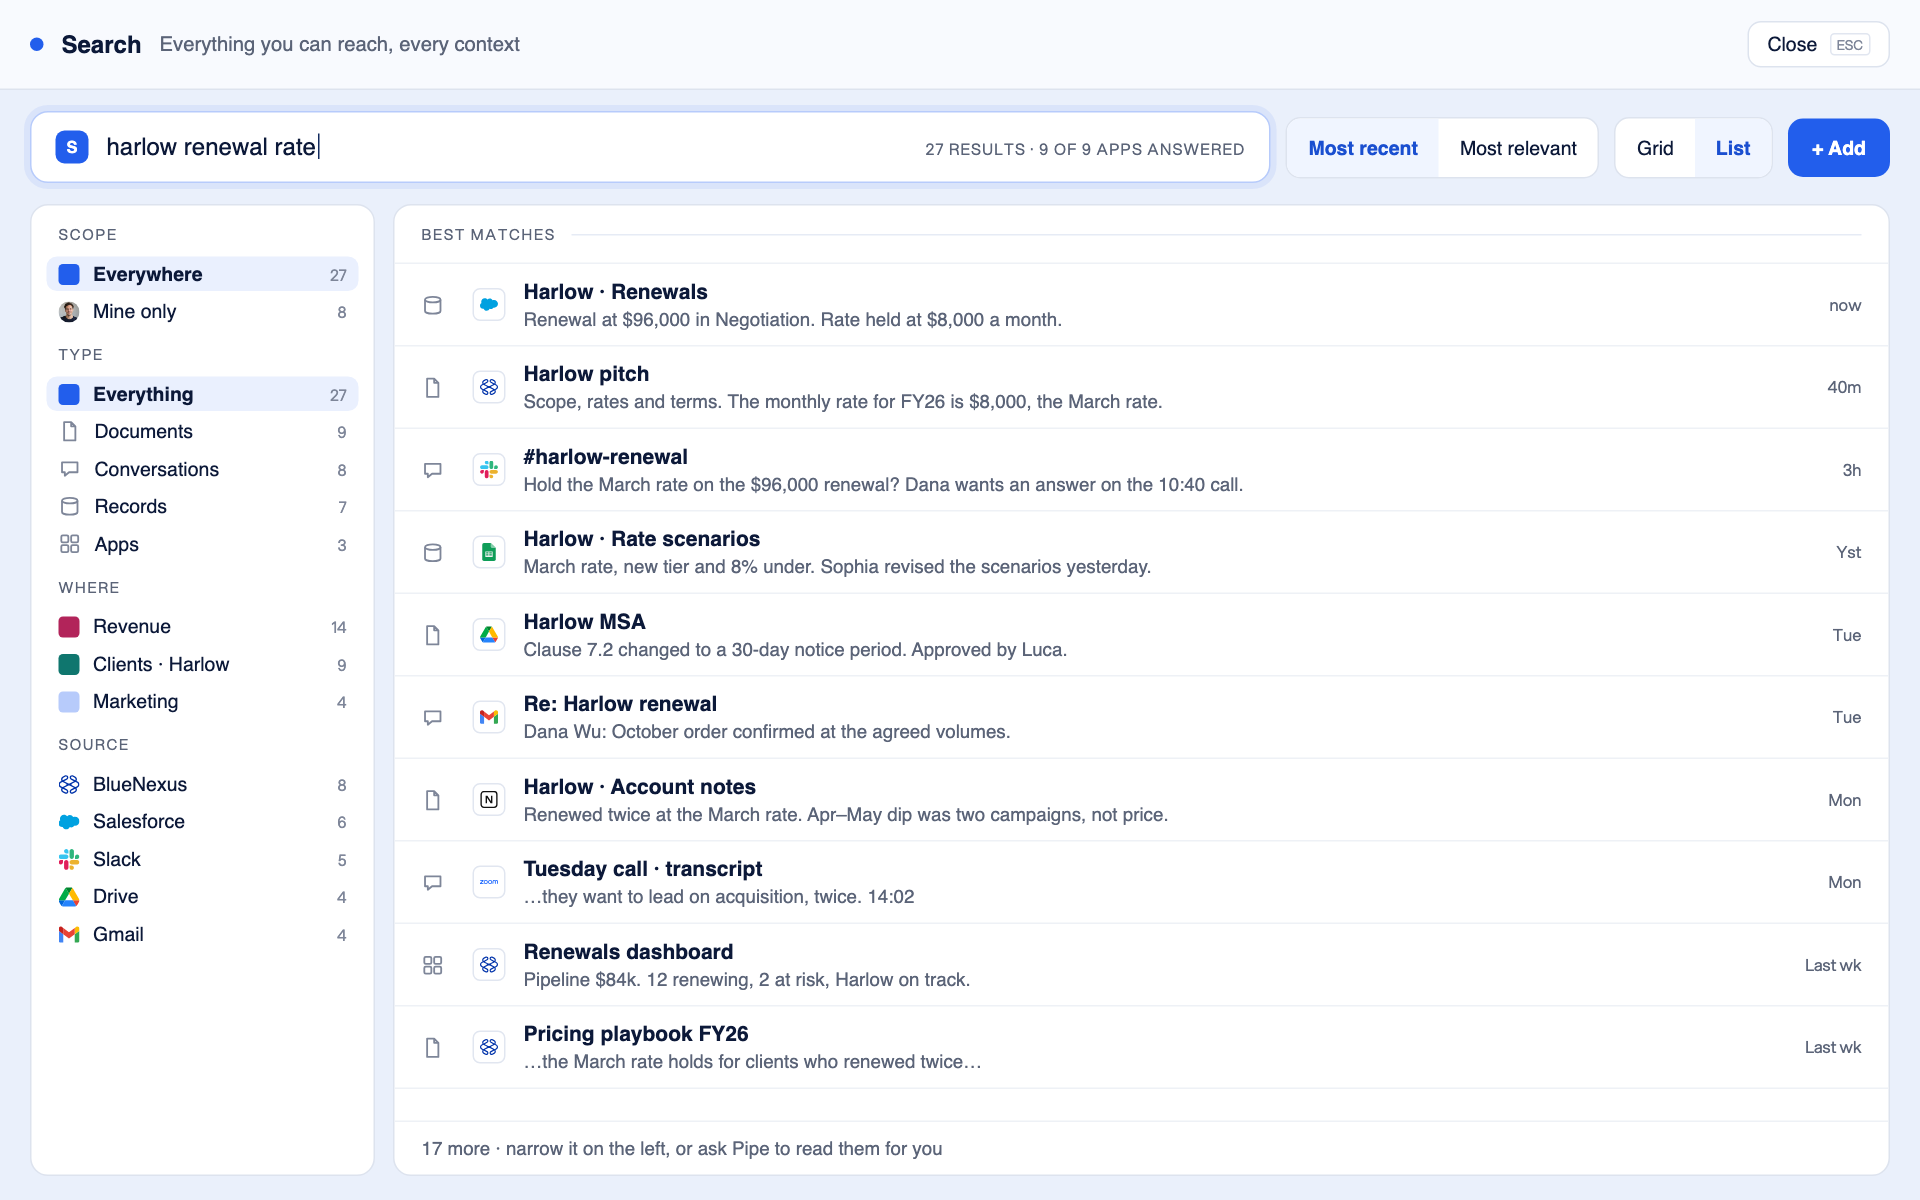Click the S search badge in the search box
The width and height of the screenshot is (1920, 1200).
[x=72, y=147]
